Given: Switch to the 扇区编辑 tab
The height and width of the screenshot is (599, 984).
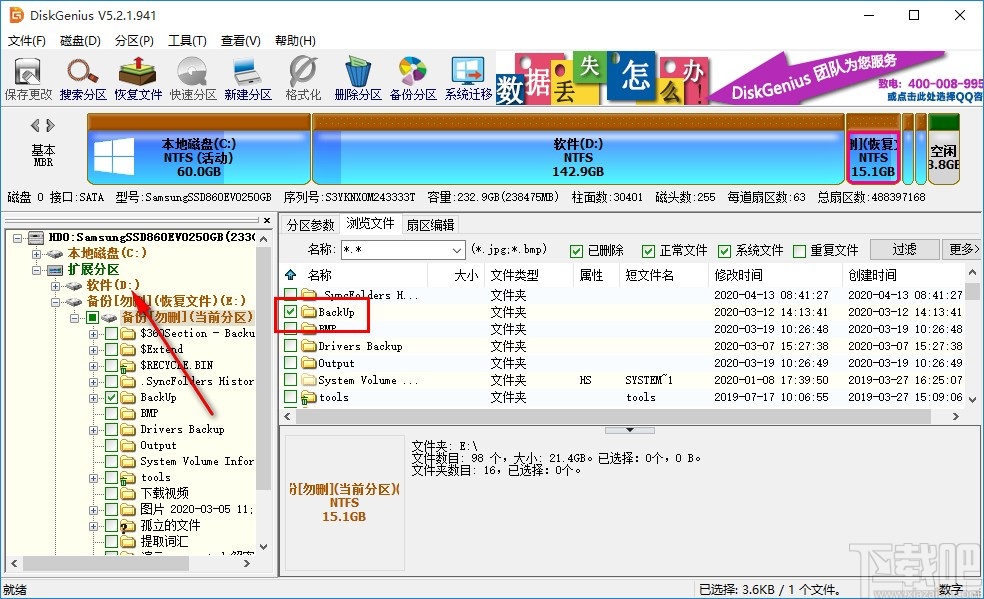Looking at the screenshot, I should (430, 225).
